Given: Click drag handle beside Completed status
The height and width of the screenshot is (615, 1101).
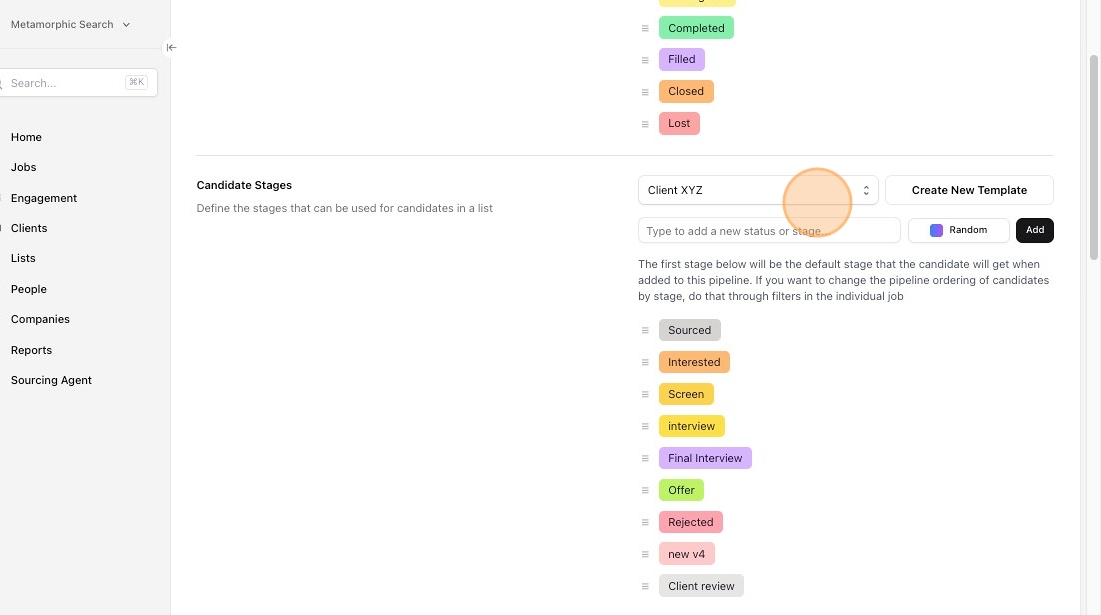Looking at the screenshot, I should pyautogui.click(x=645, y=28).
